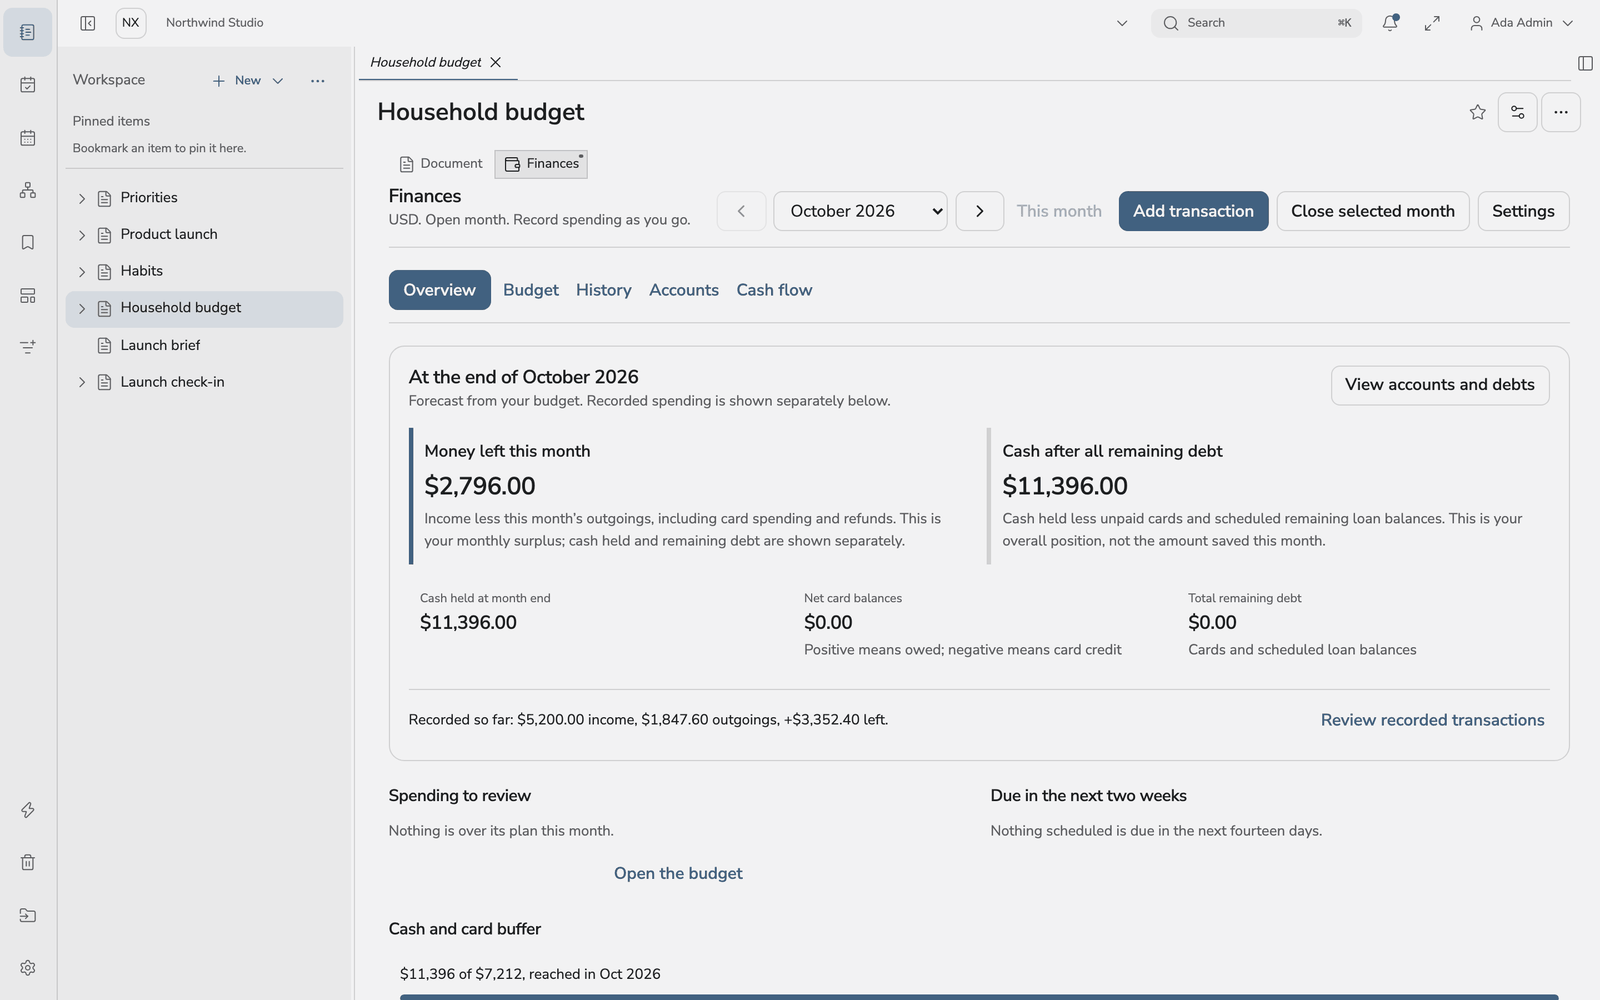Viewport: 1600px width, 1000px height.
Task: Expand the Habits tree item
Action: point(82,271)
